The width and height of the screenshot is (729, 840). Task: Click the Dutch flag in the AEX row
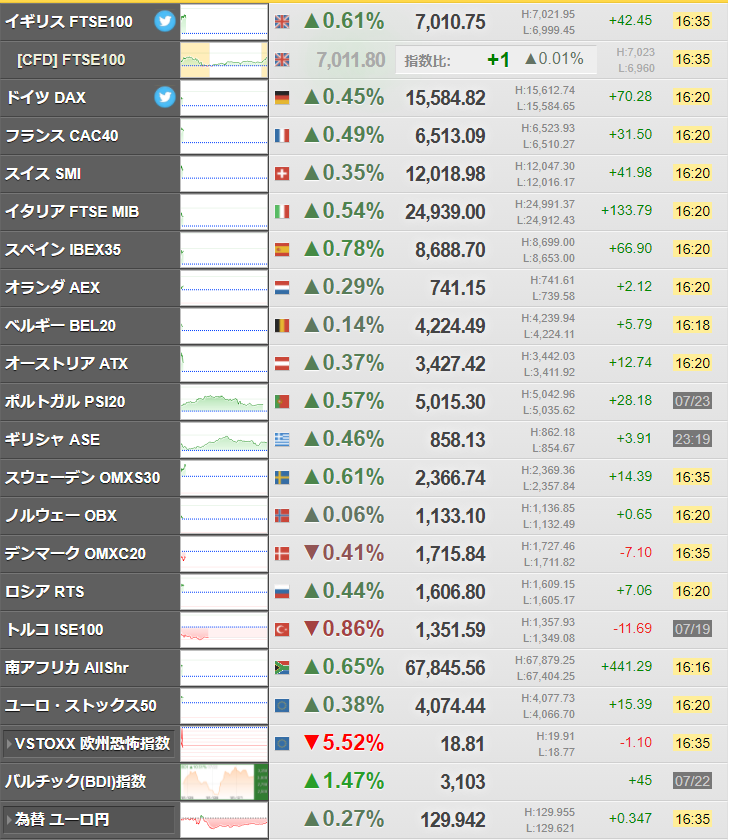[282, 288]
